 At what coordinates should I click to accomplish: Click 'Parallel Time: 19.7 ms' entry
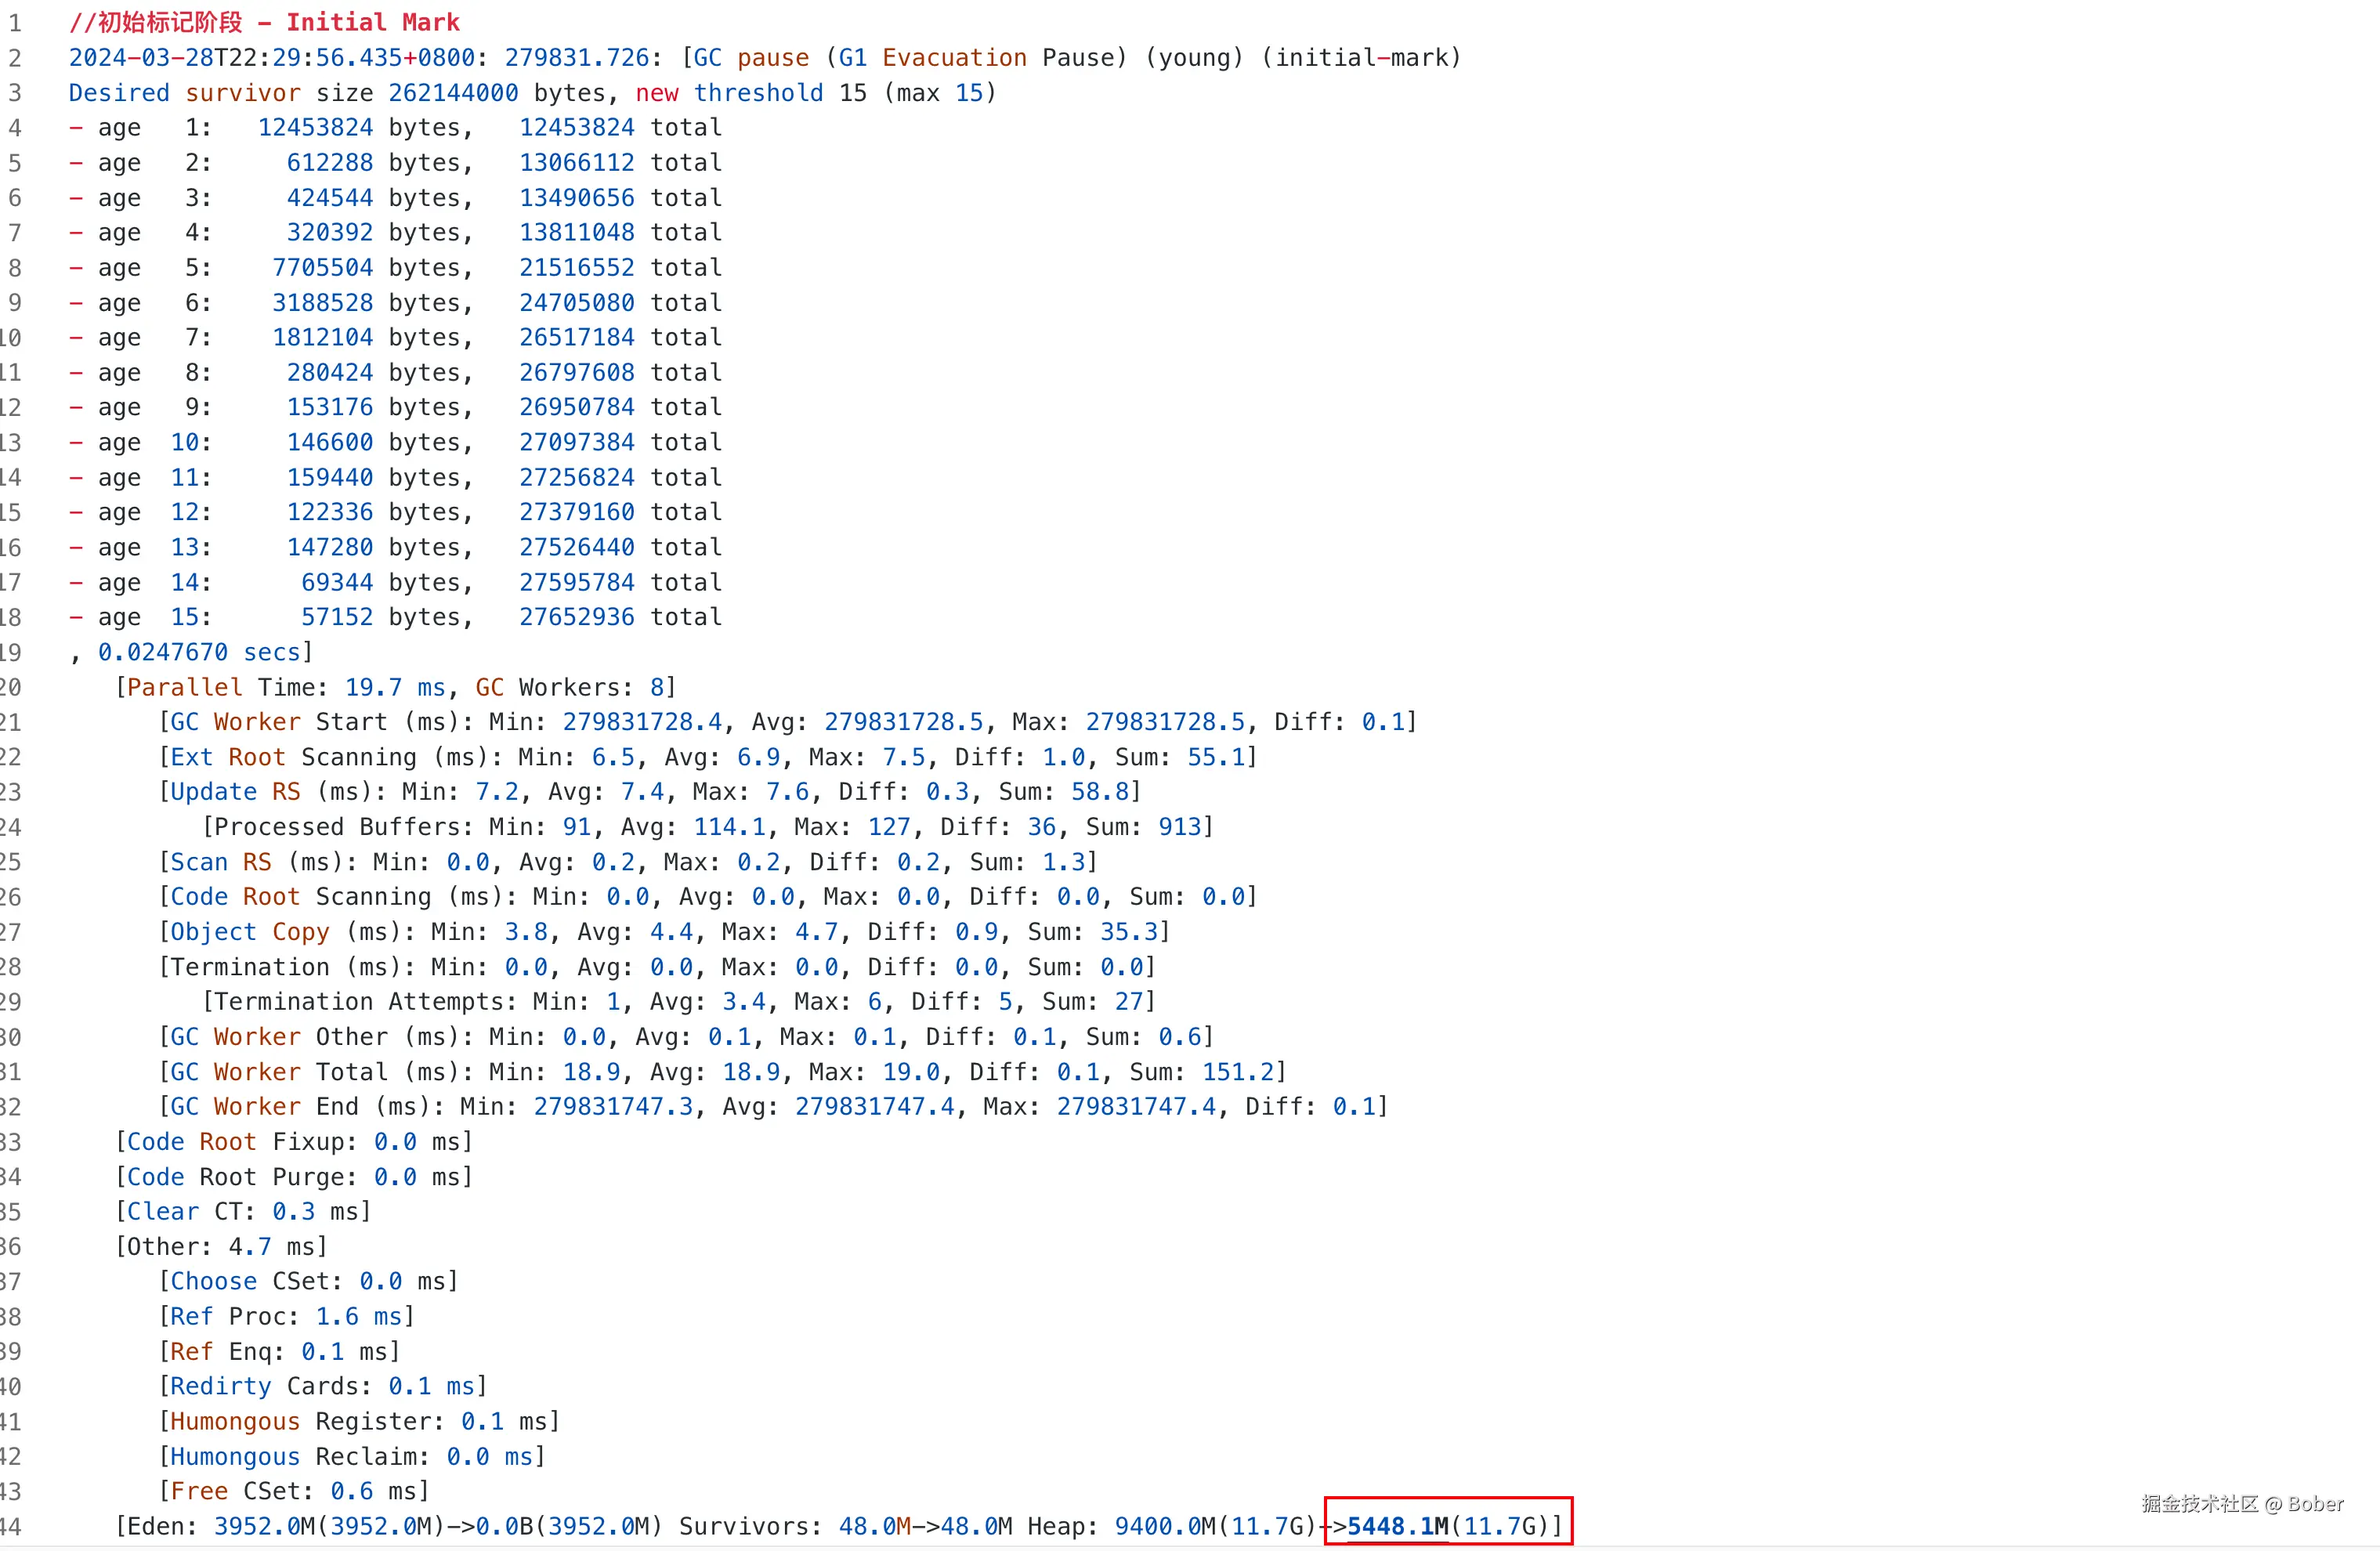point(285,687)
